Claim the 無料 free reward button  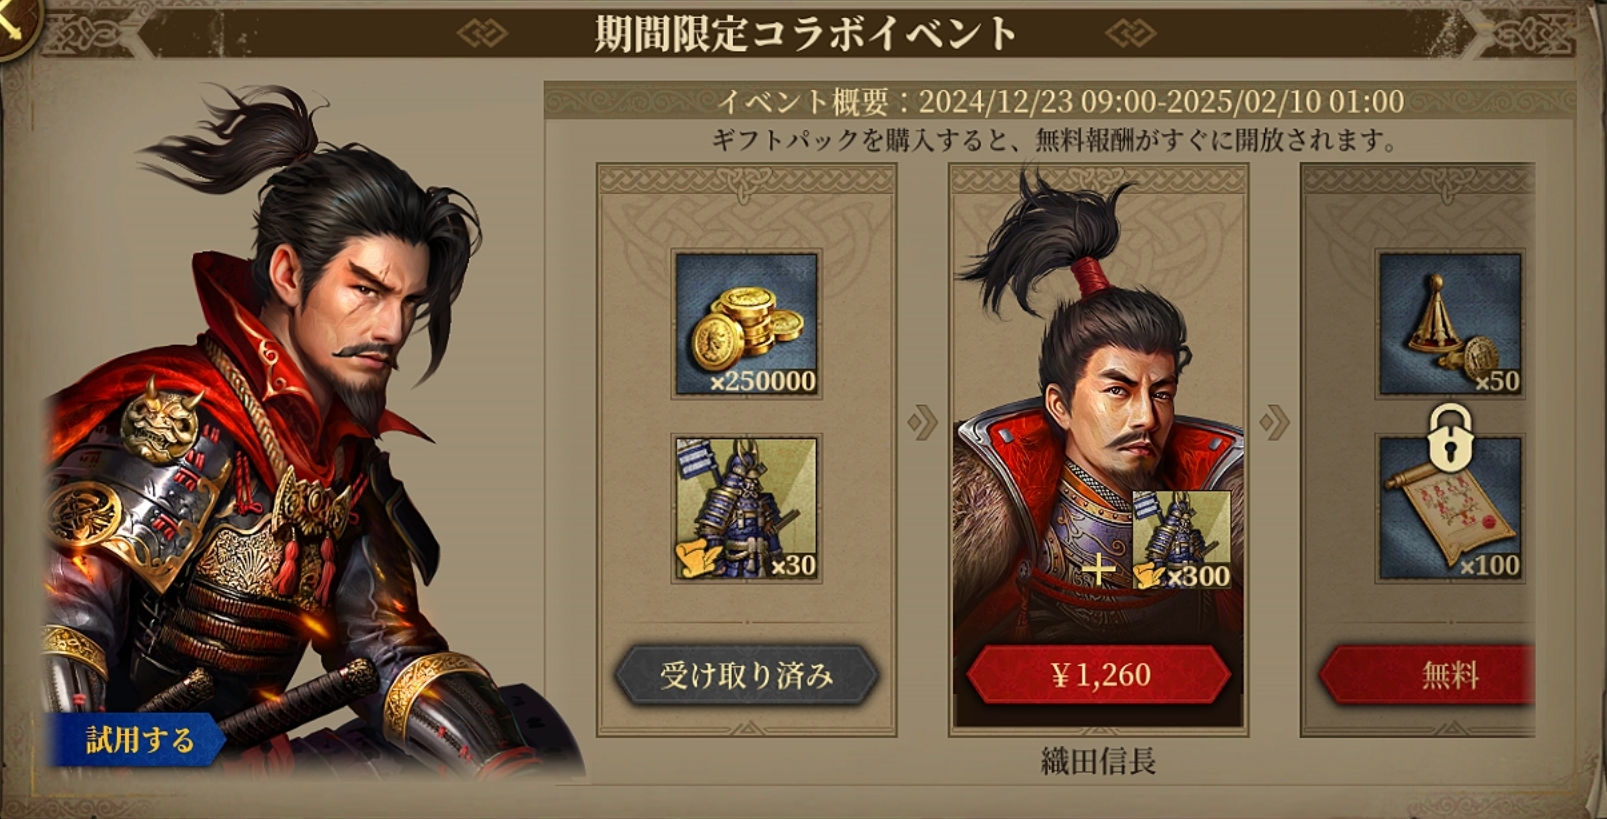[1428, 675]
